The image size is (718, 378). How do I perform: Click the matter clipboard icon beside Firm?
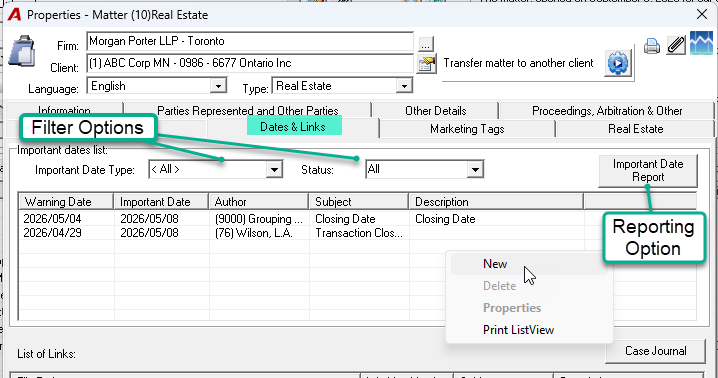tap(22, 51)
